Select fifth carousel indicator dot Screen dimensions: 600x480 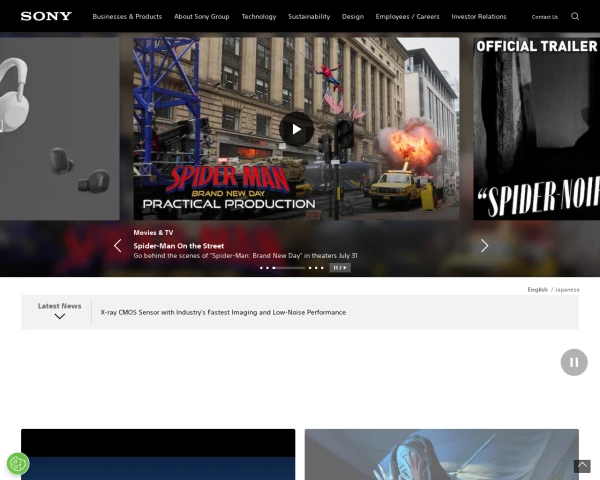(x=316, y=268)
